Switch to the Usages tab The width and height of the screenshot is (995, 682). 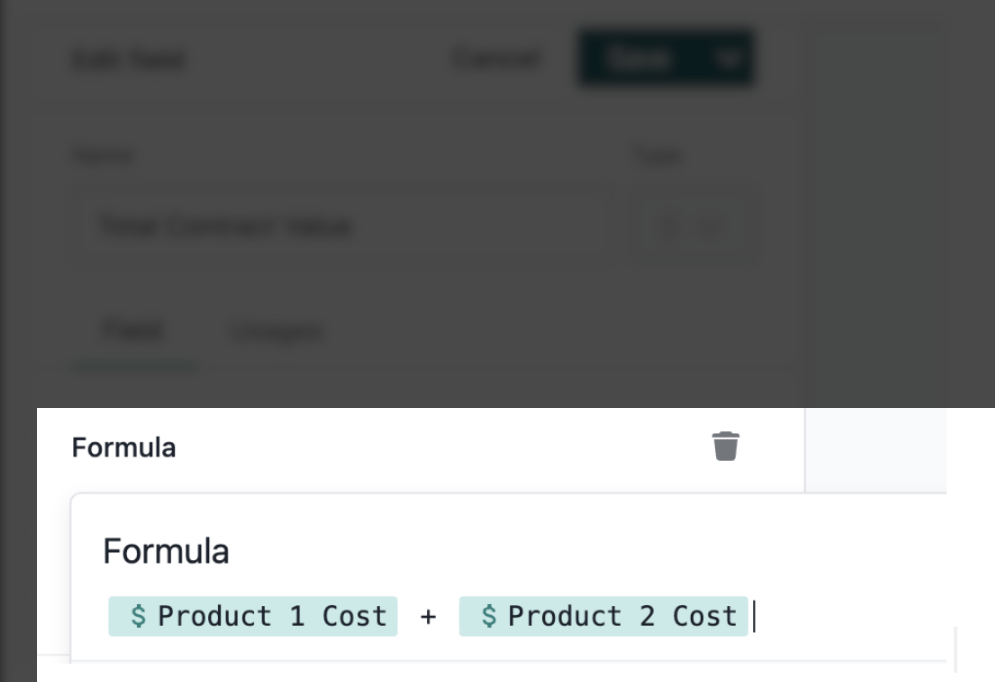276,331
